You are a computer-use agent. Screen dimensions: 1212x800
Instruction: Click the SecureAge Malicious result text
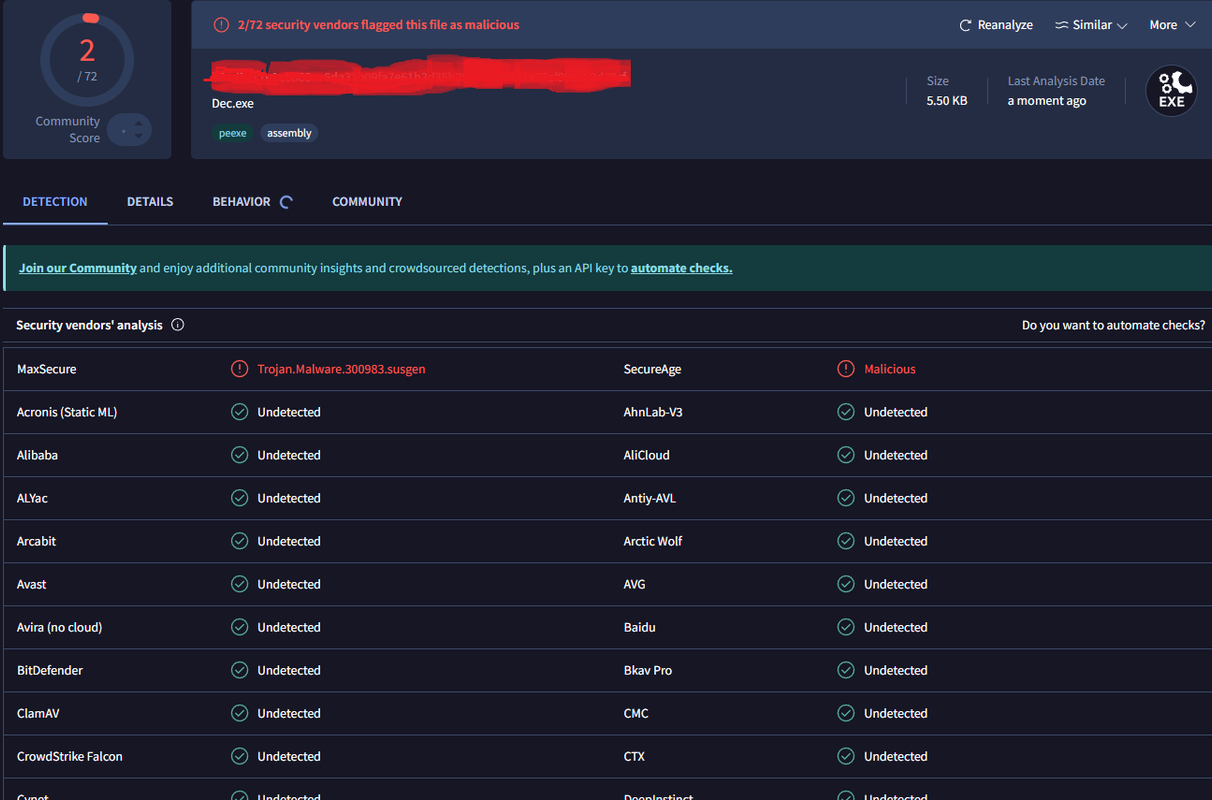[890, 369]
